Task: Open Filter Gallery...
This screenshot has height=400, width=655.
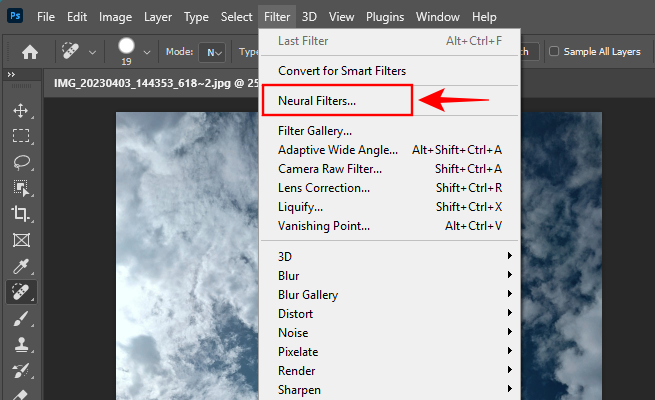Action: click(x=389, y=131)
